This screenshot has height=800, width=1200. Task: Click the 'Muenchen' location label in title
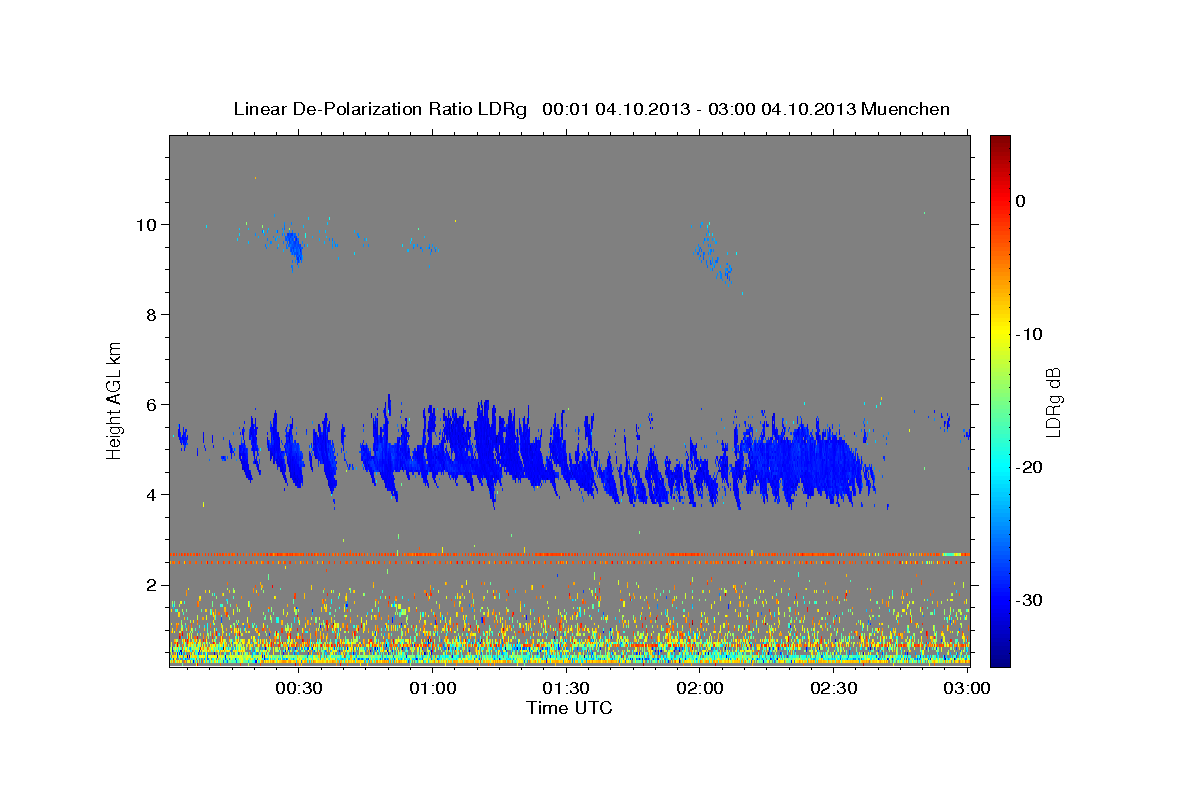coord(906,109)
